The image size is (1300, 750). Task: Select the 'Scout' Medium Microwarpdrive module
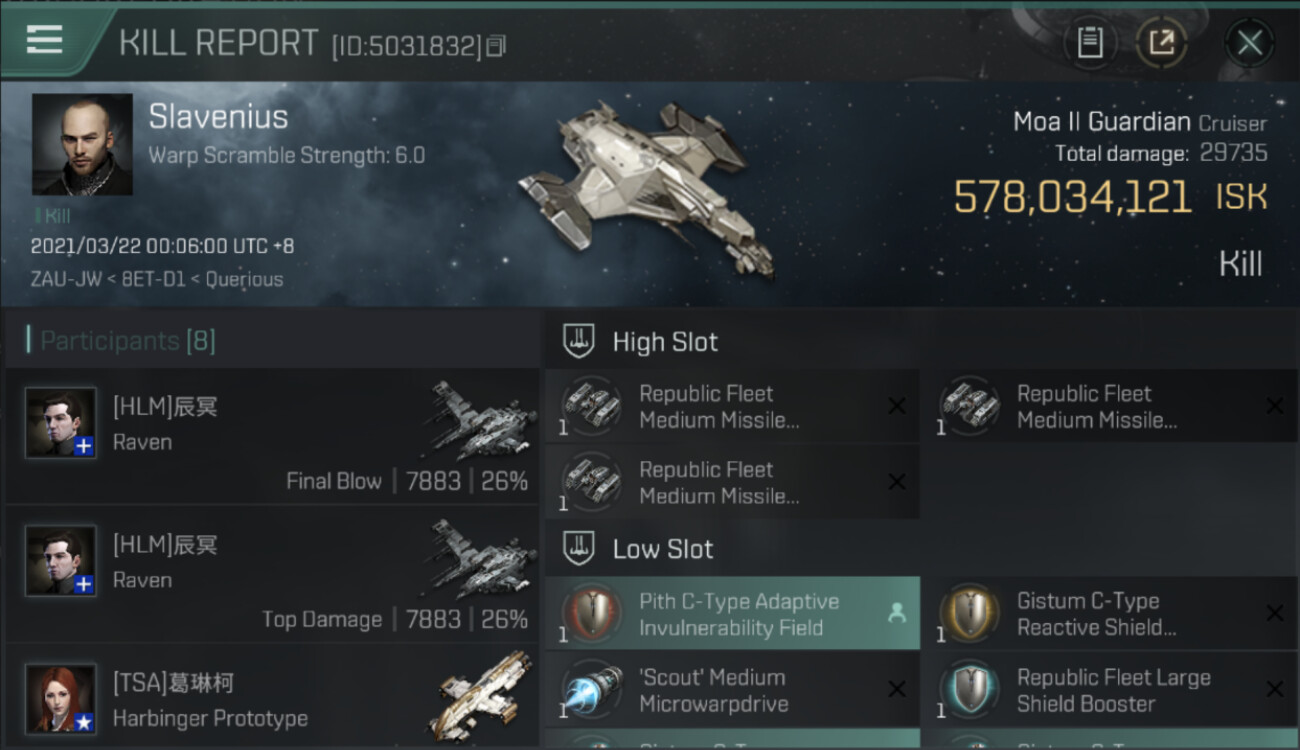(732, 690)
